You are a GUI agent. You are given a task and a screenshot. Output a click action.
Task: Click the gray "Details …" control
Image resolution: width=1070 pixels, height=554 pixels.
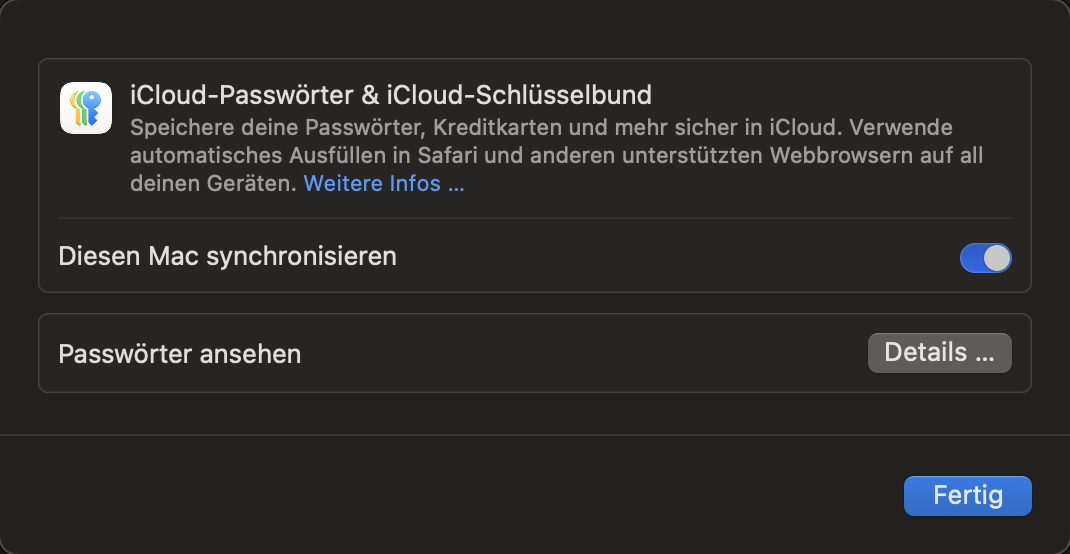tap(939, 353)
